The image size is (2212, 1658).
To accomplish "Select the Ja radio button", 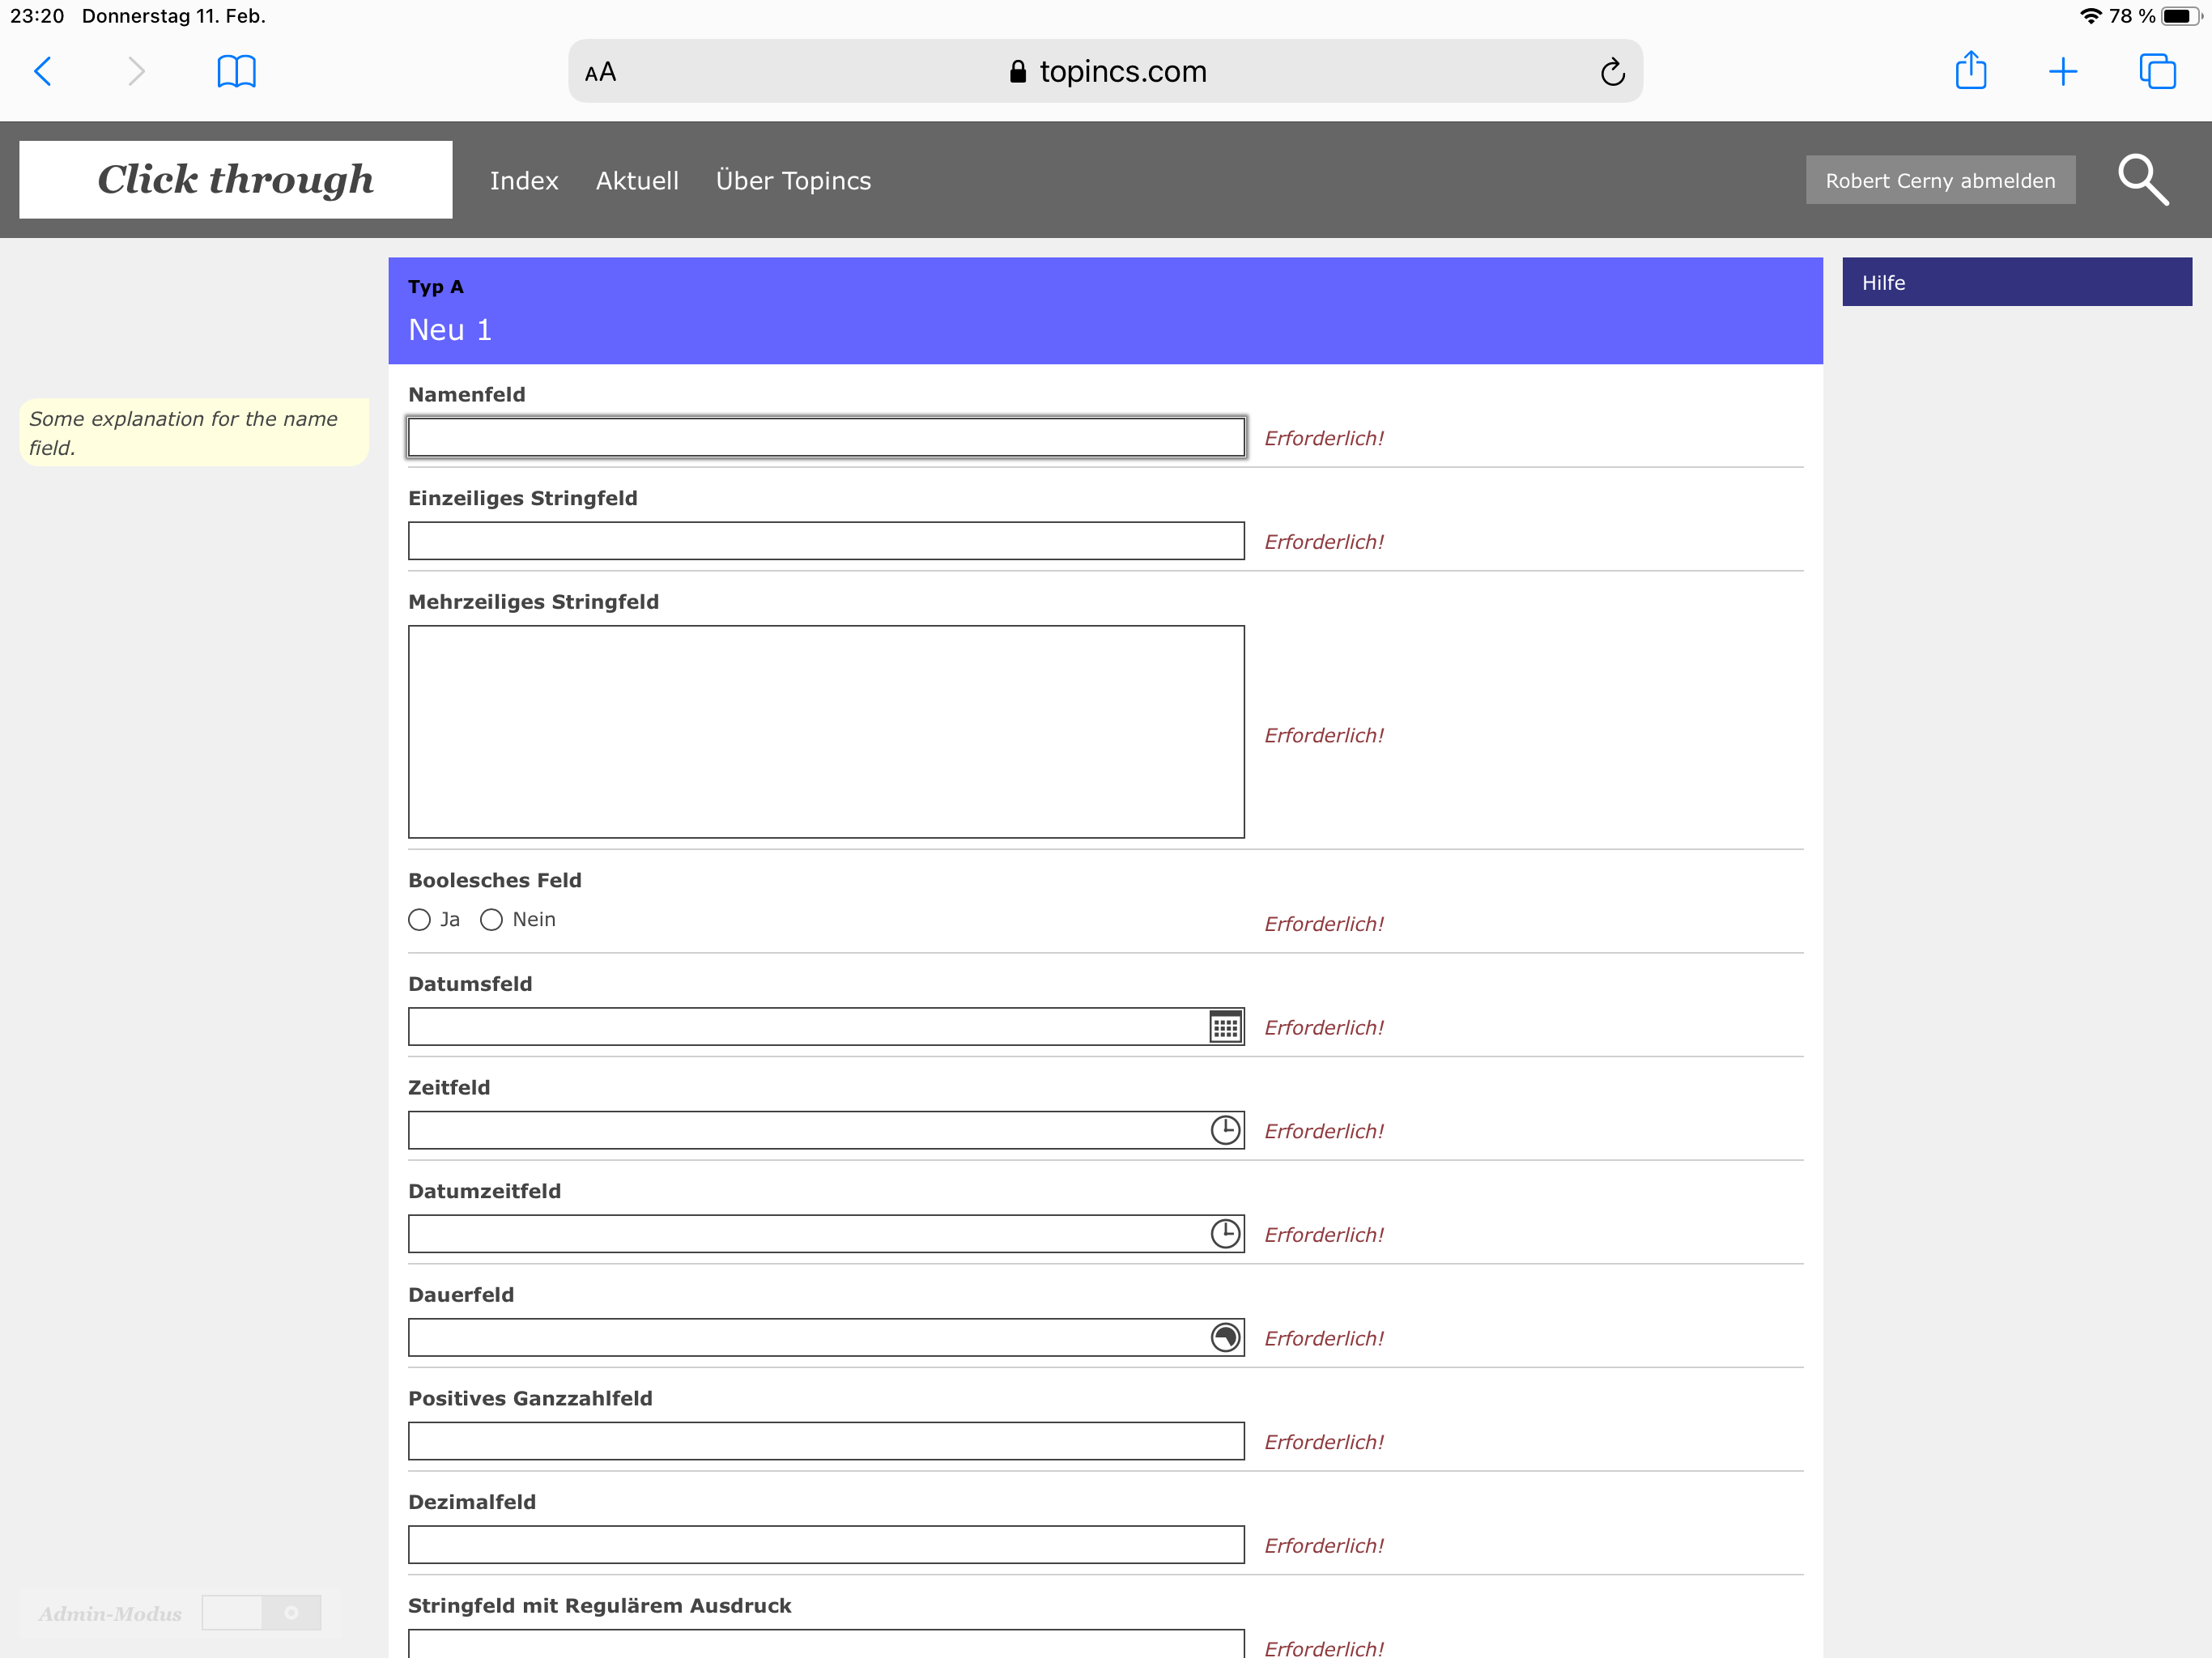I will click(420, 920).
